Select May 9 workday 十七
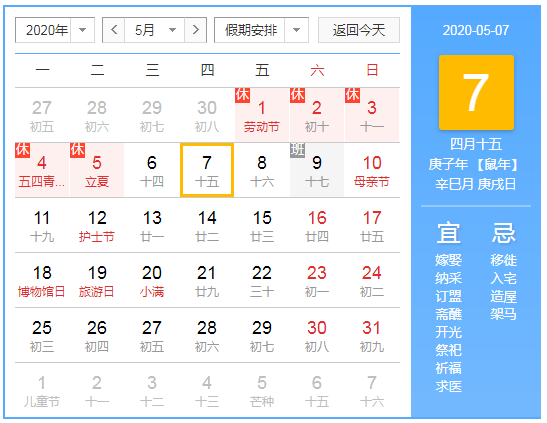 tap(317, 170)
